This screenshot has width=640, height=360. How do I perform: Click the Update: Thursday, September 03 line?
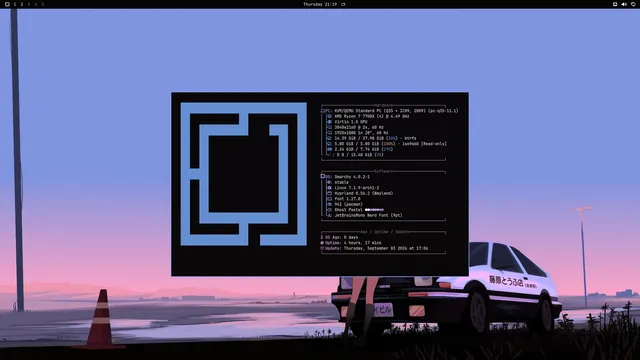pyautogui.click(x=374, y=248)
